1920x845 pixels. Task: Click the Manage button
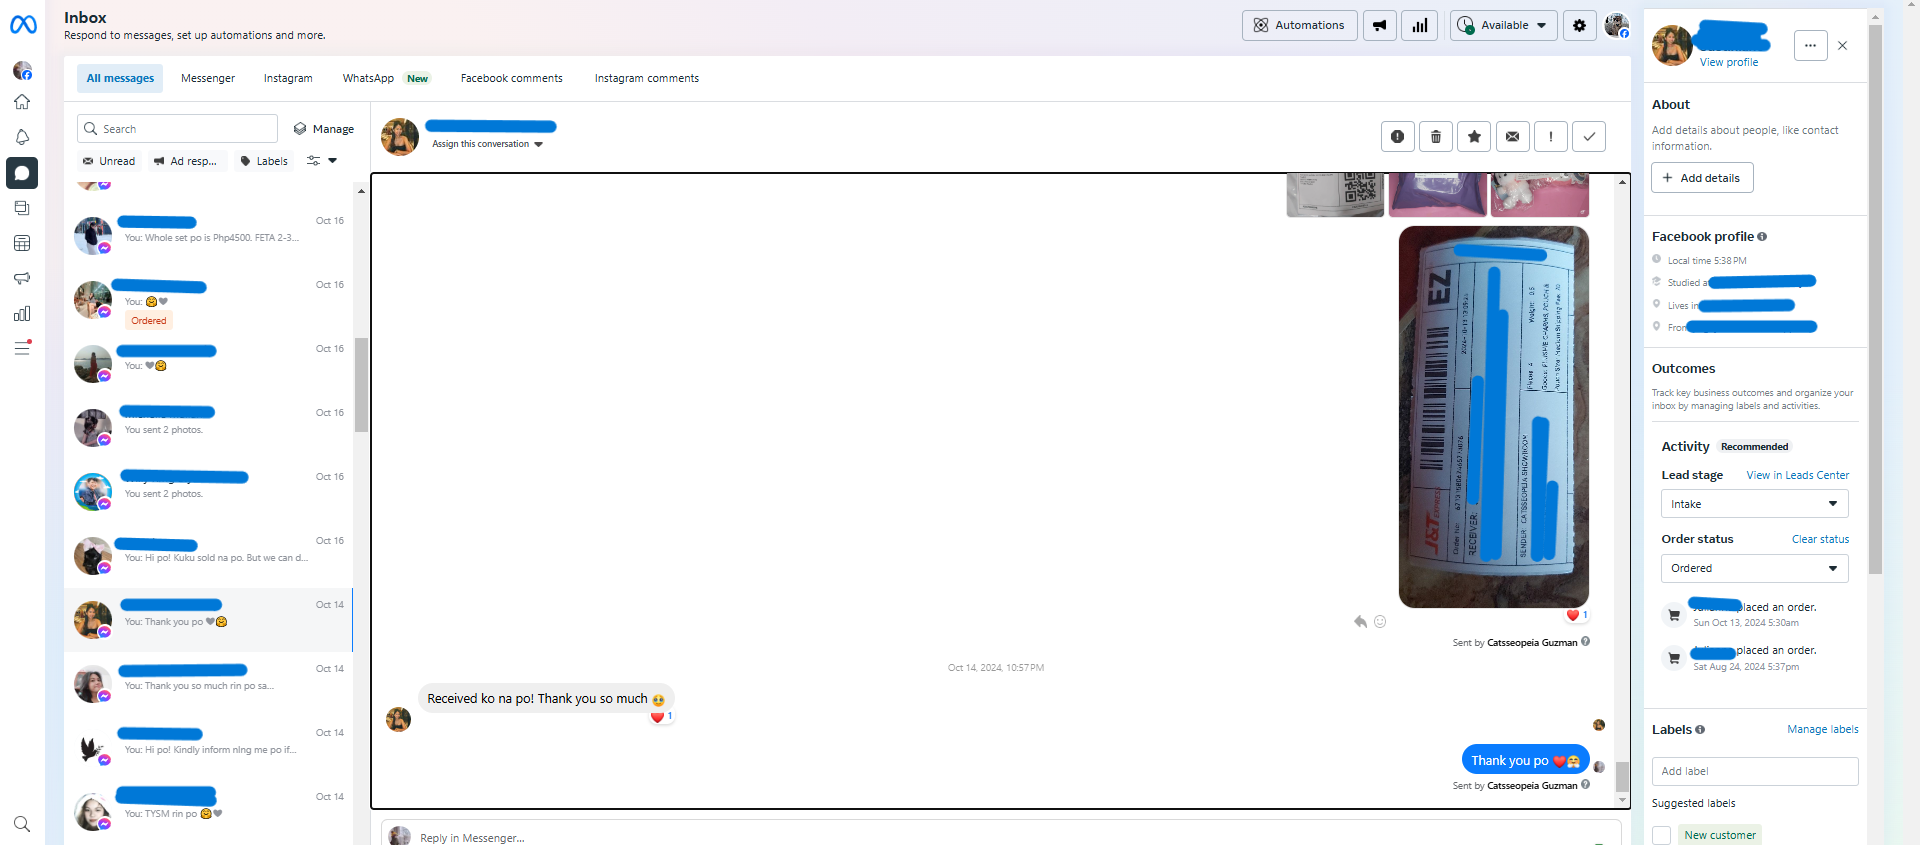324,129
